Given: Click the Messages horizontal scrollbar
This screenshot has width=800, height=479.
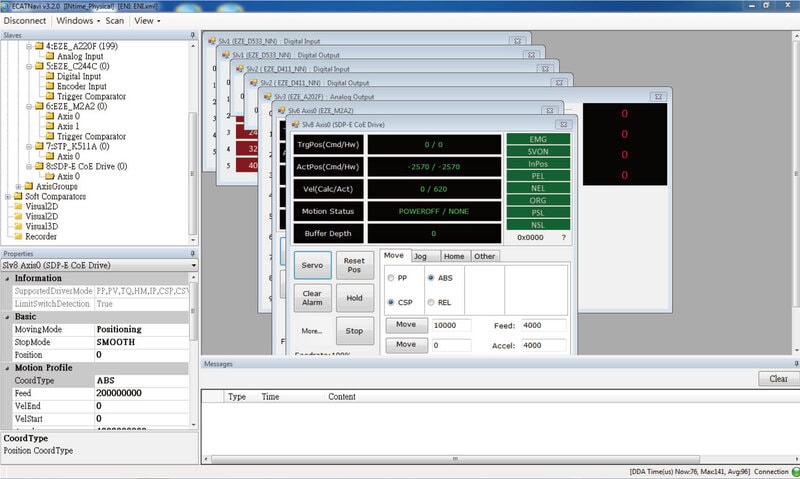Looking at the screenshot, I should pos(455,459).
